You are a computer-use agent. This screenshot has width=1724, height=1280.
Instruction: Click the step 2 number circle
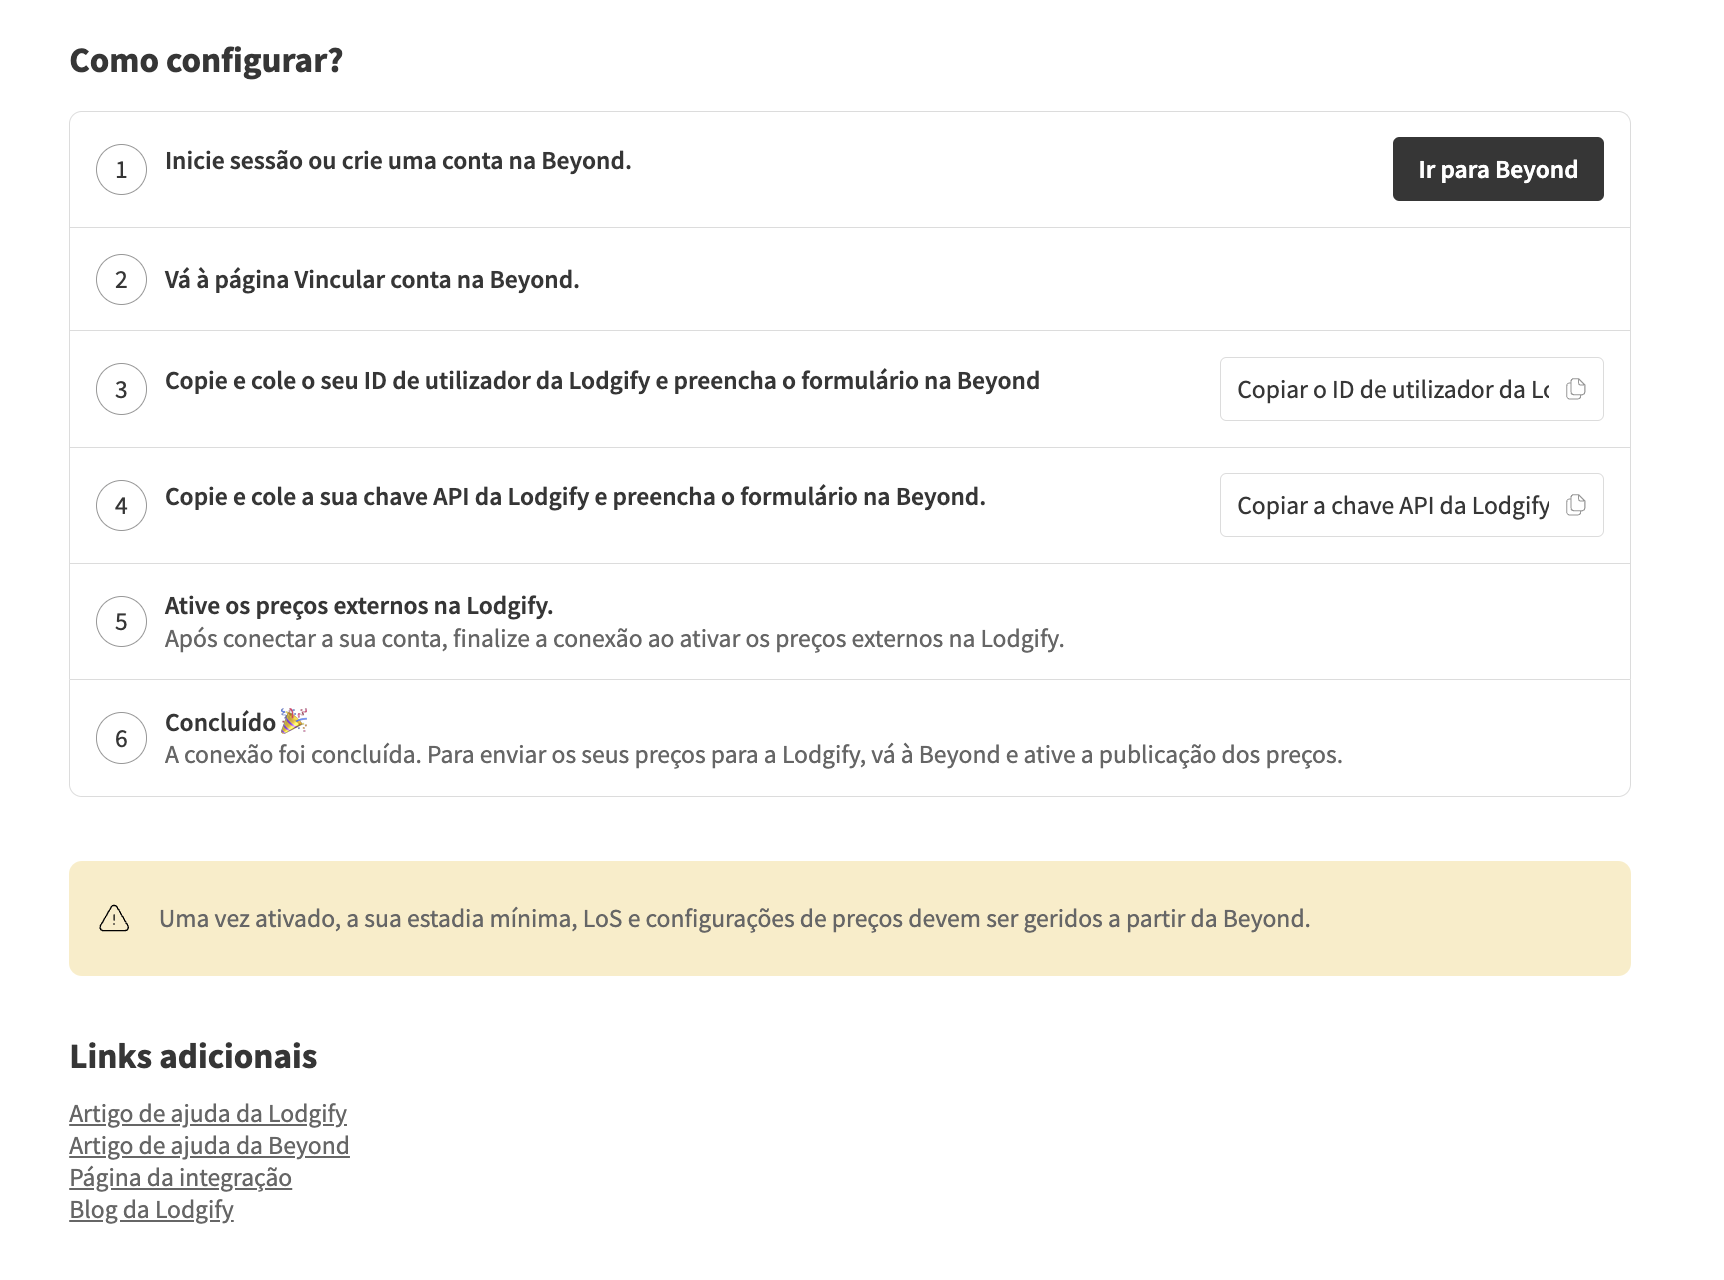[x=121, y=280]
